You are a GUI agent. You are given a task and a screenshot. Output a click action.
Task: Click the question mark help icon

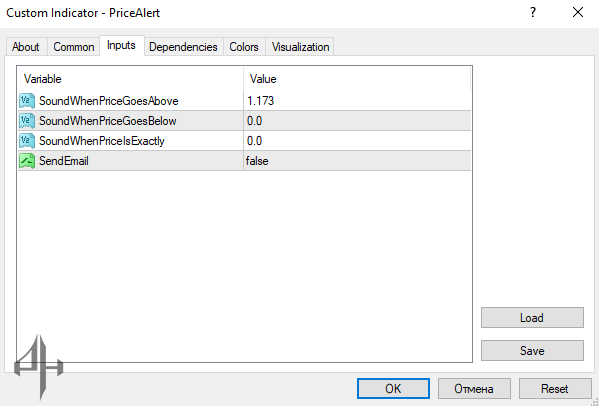pyautogui.click(x=533, y=13)
